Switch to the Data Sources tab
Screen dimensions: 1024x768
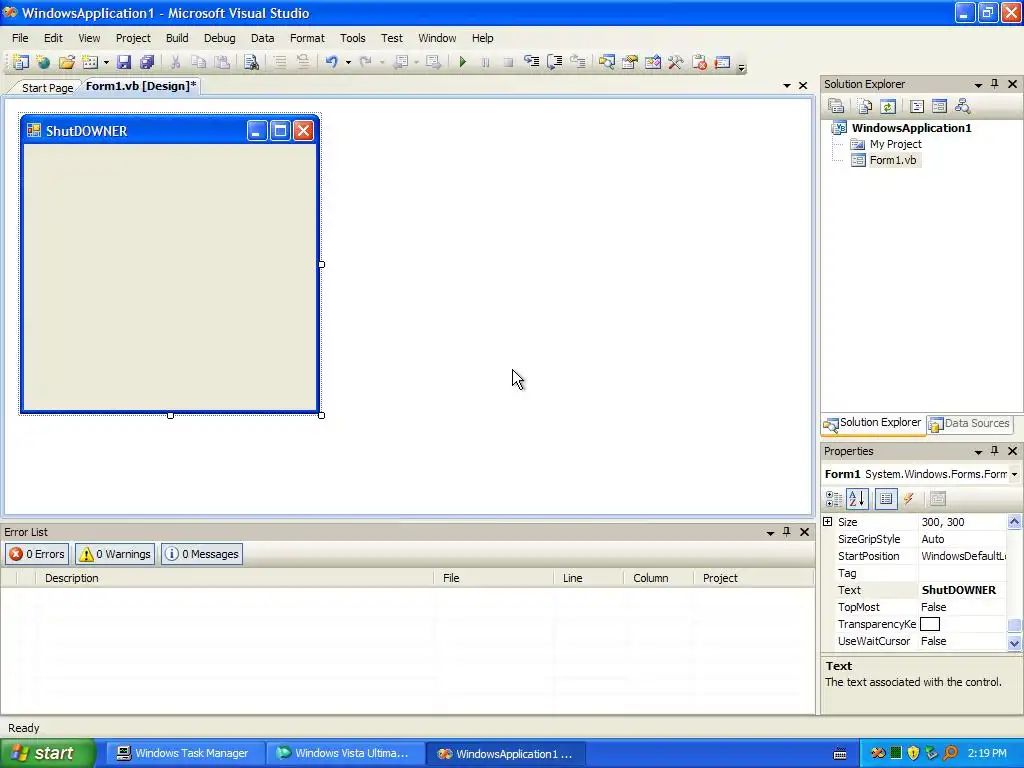(x=969, y=424)
